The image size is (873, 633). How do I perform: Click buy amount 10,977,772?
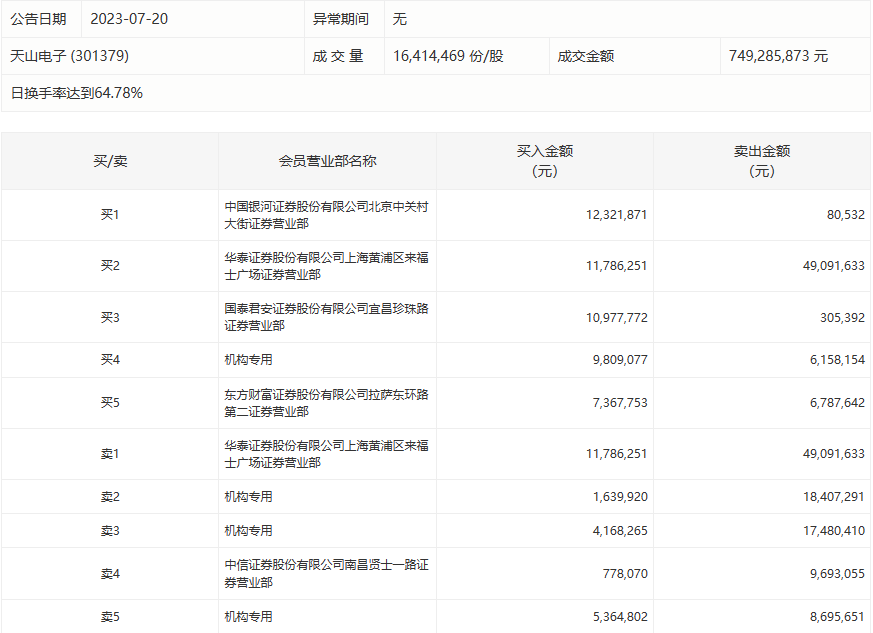[x=616, y=317]
